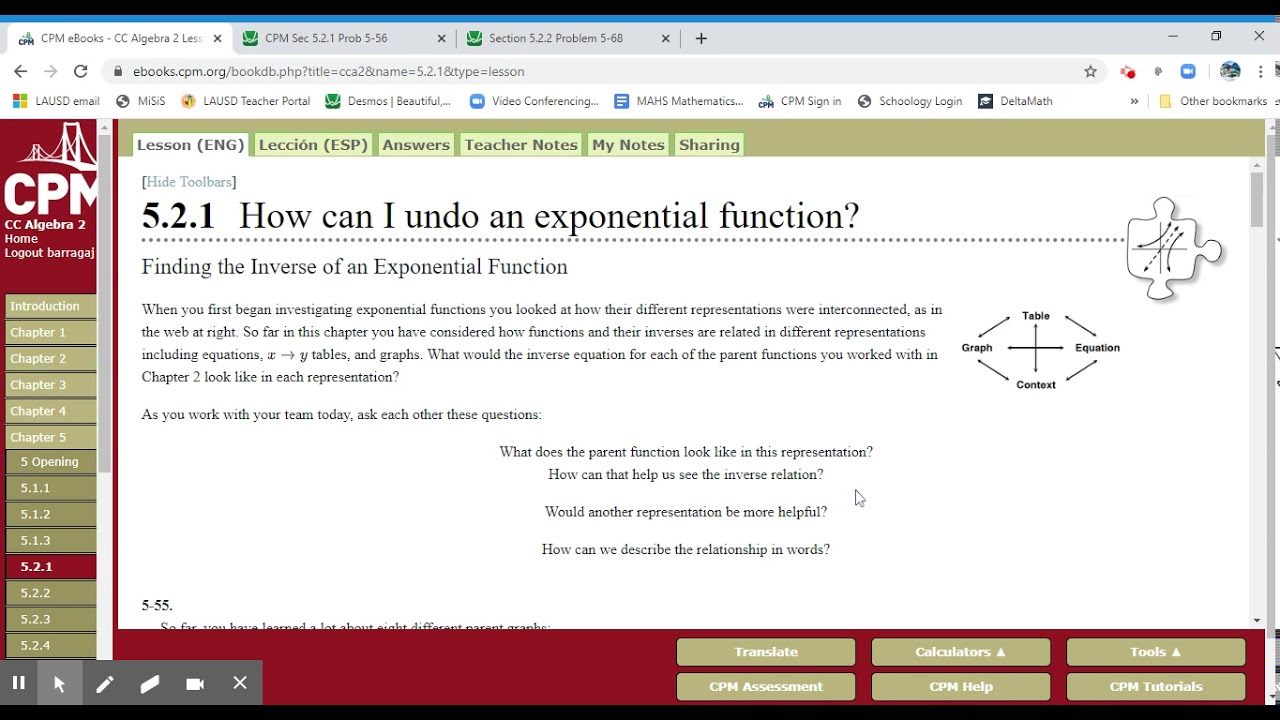The height and width of the screenshot is (720, 1280).
Task: Close the CPM eBooks tab
Action: (218, 38)
